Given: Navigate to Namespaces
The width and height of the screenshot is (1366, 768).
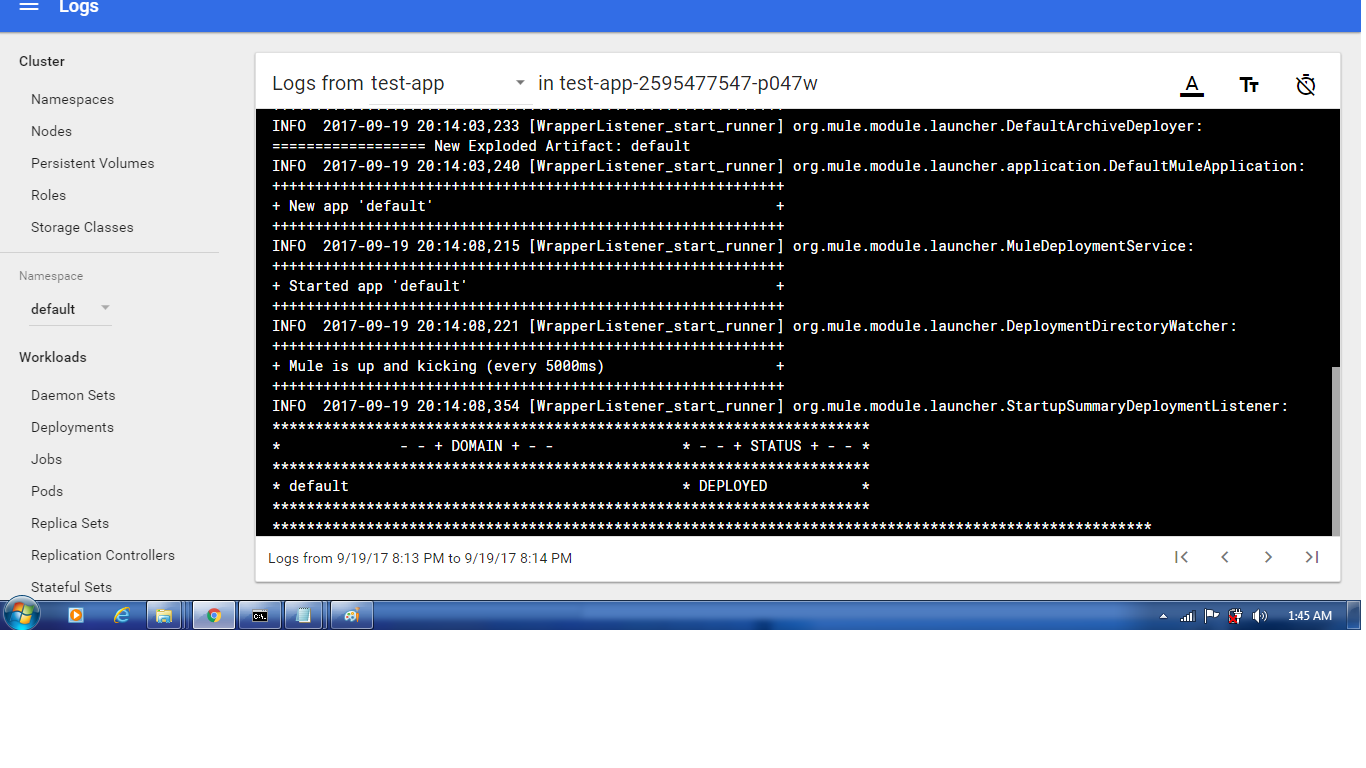Looking at the screenshot, I should 72,99.
